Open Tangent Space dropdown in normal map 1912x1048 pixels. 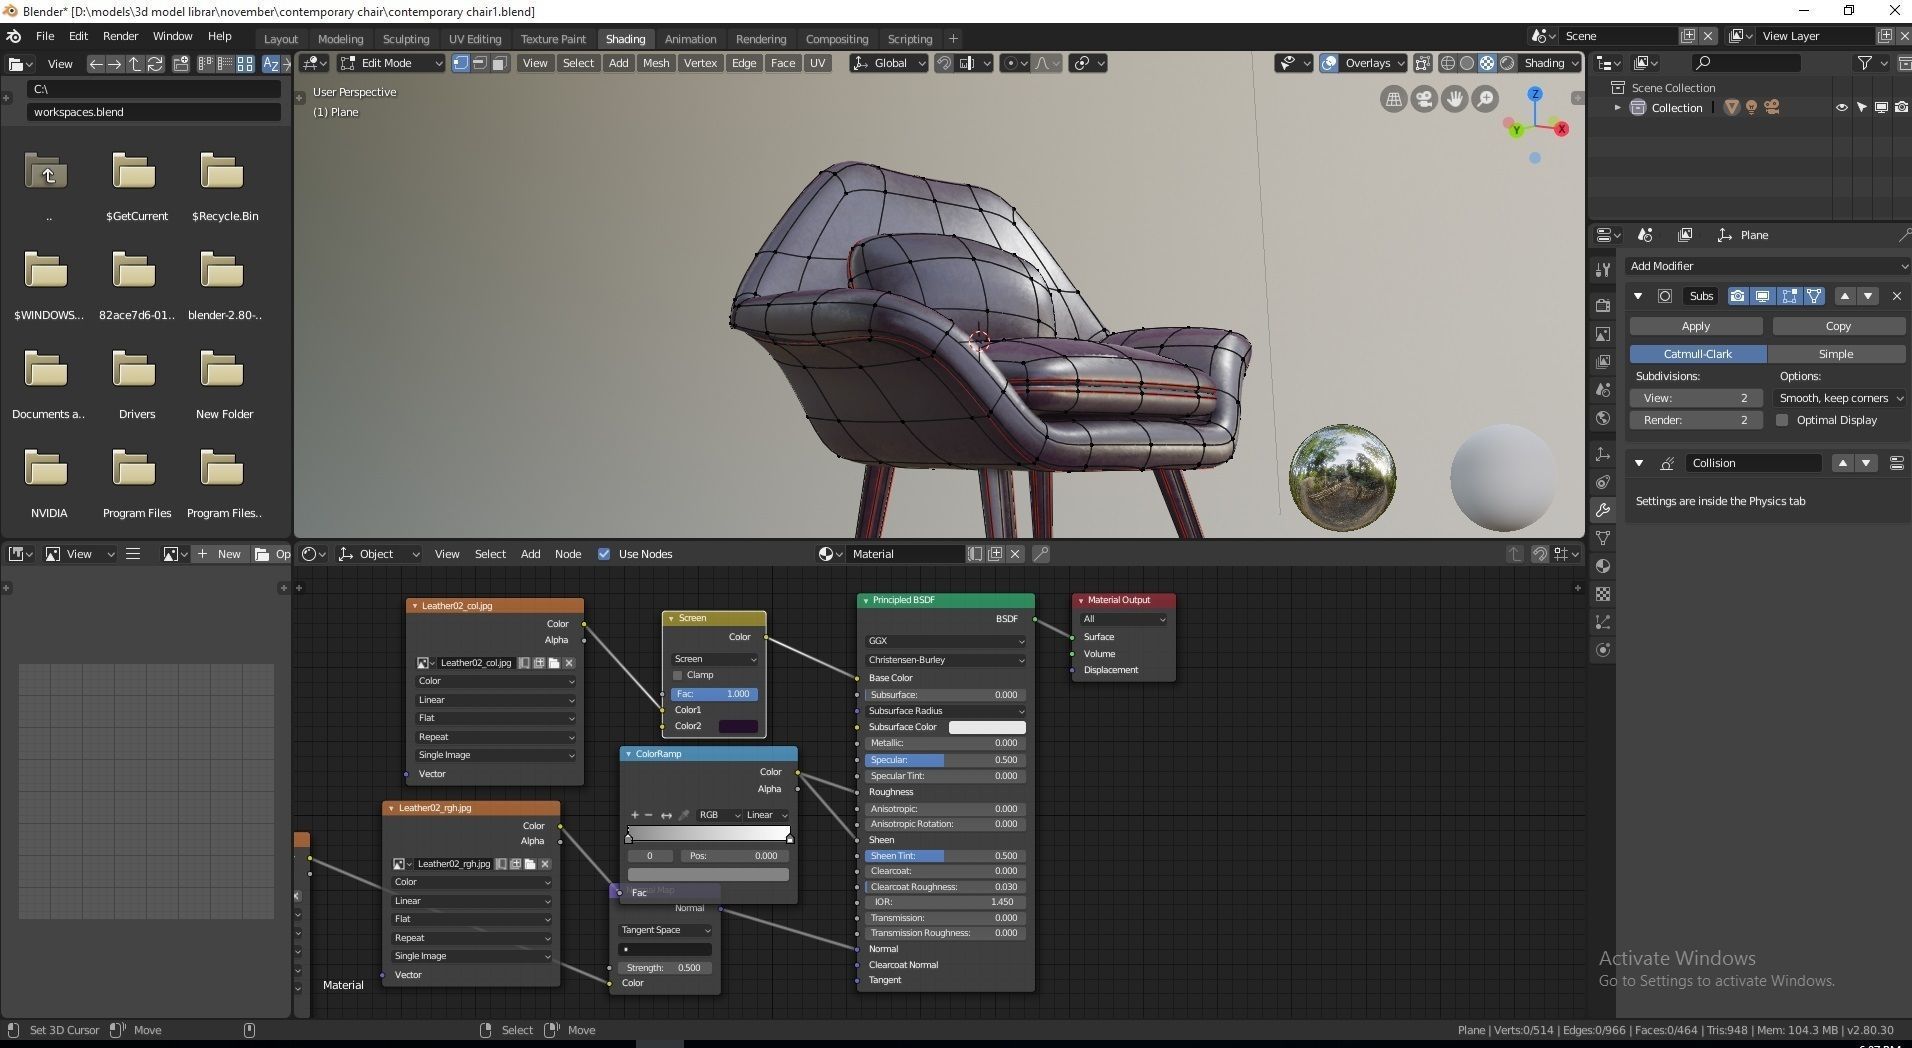(665, 930)
